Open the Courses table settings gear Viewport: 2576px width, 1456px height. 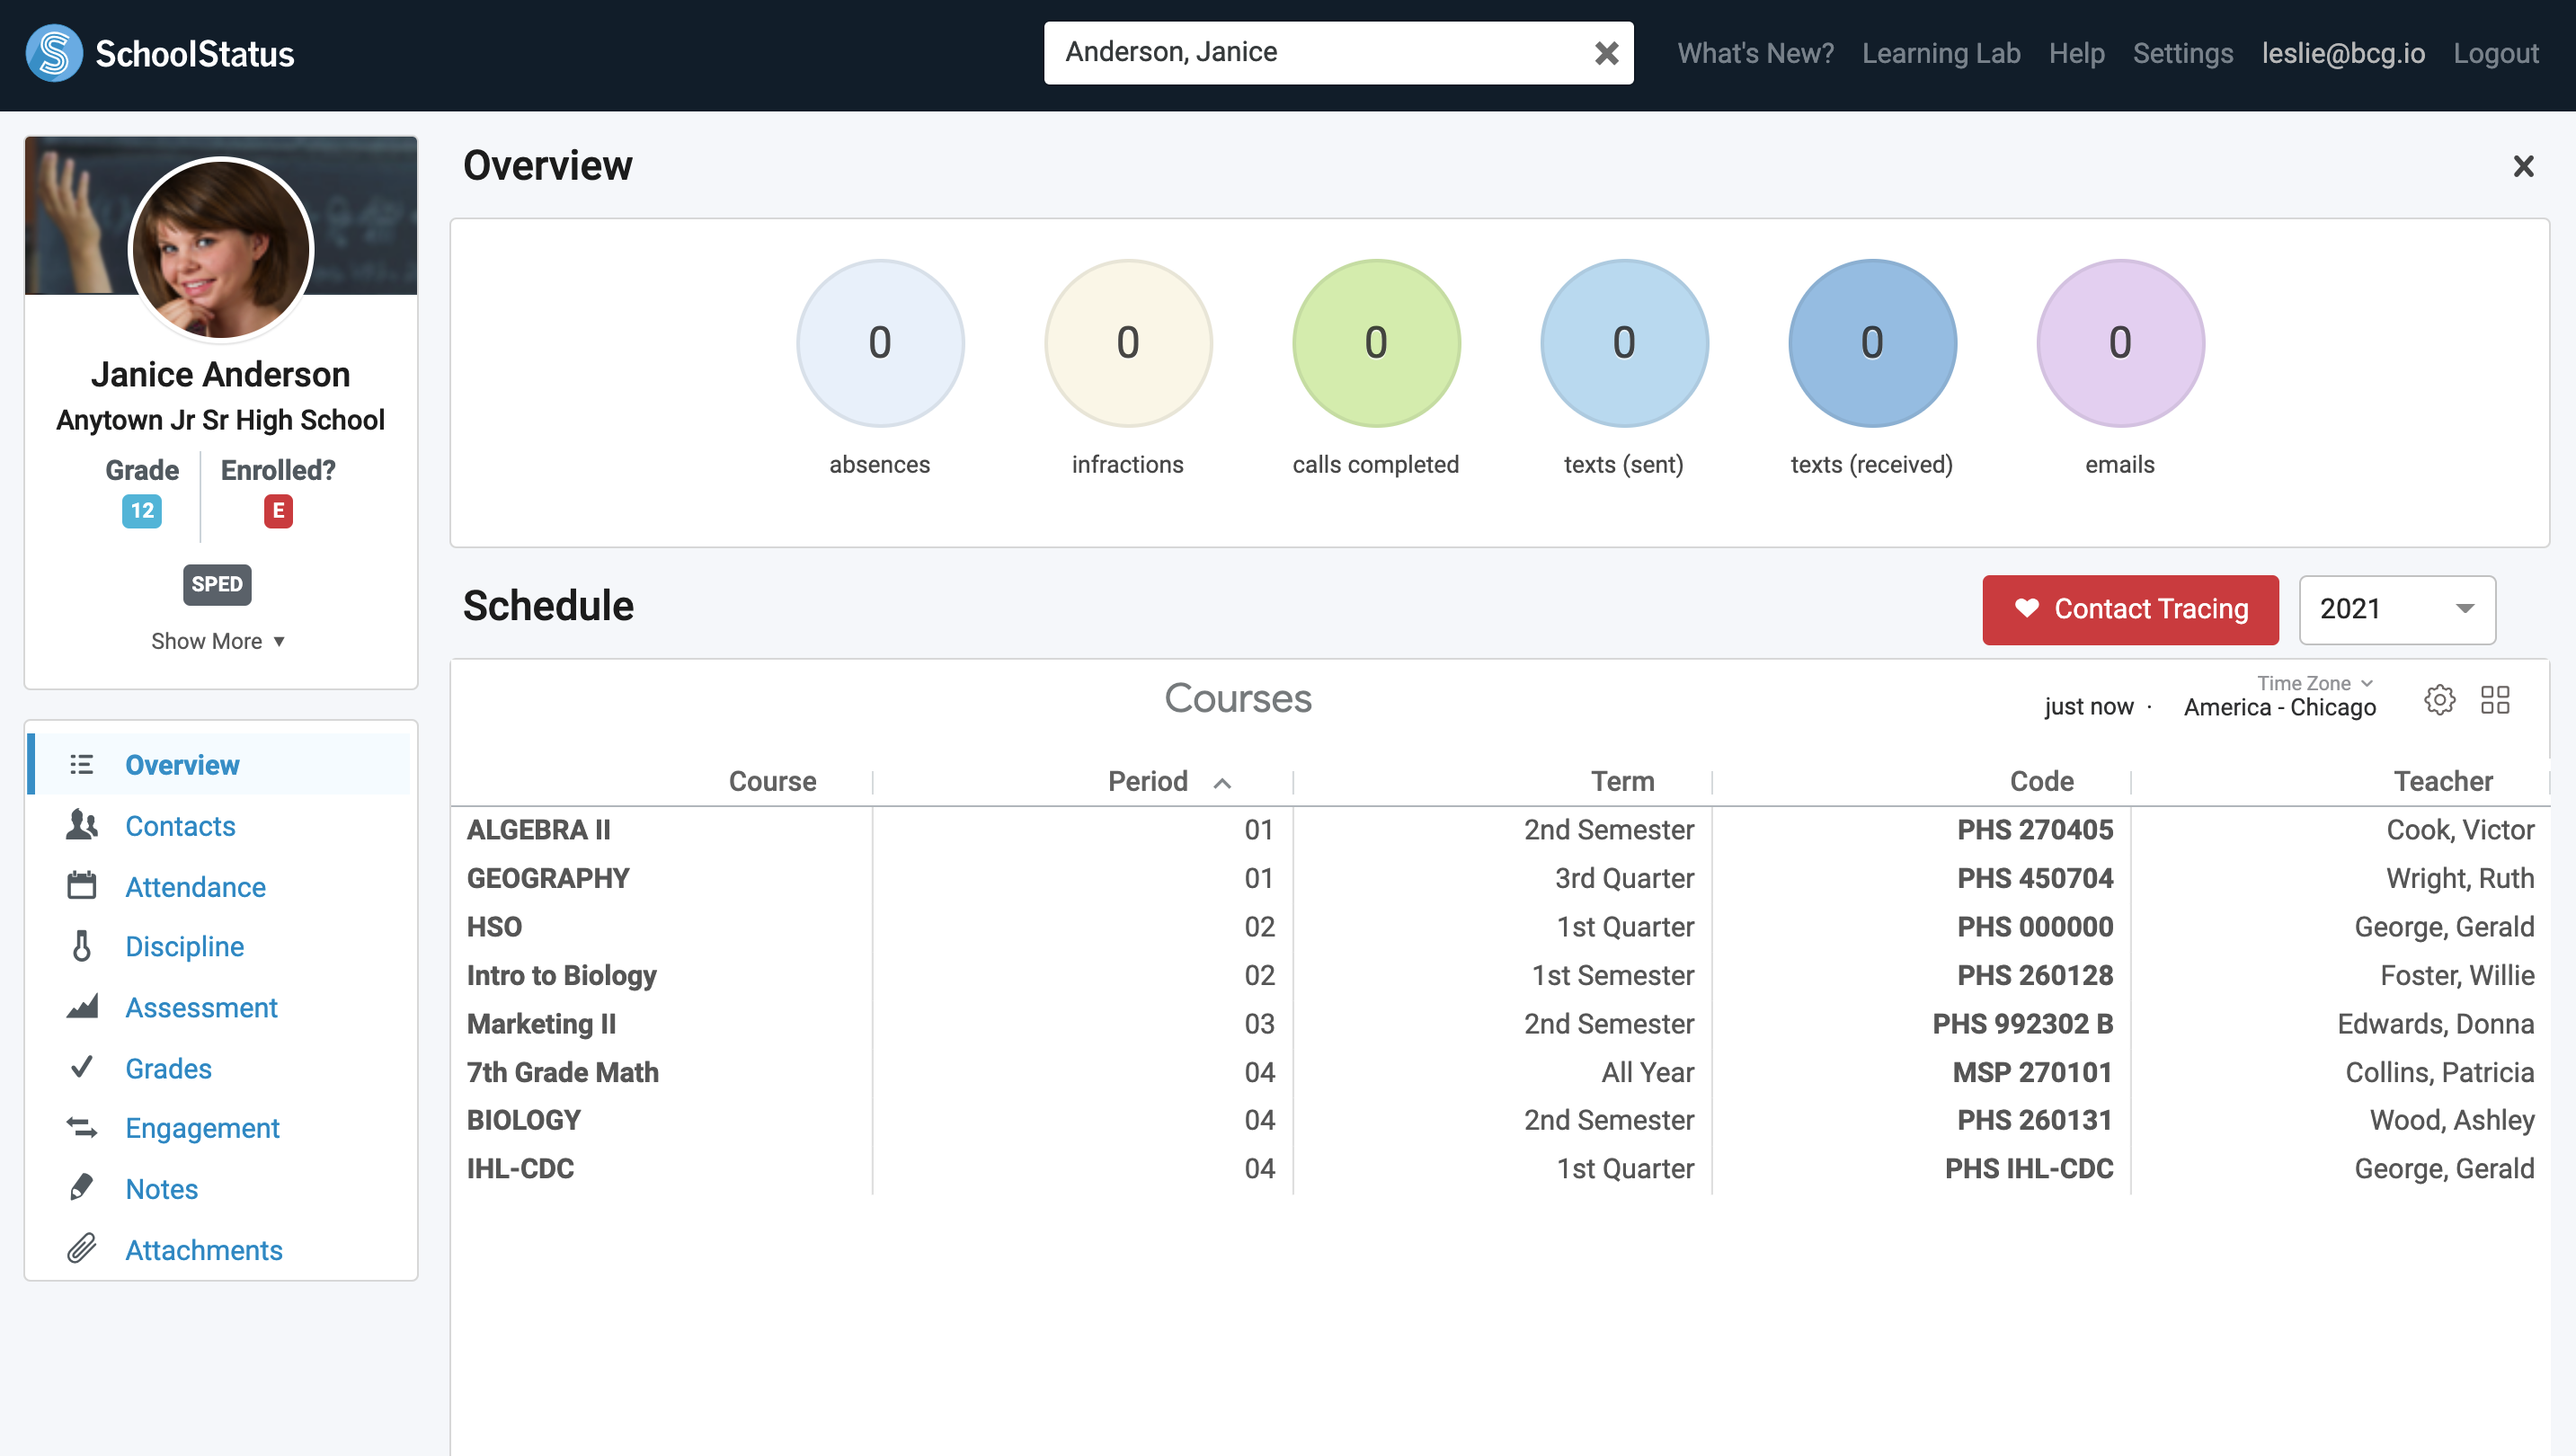click(x=2439, y=699)
